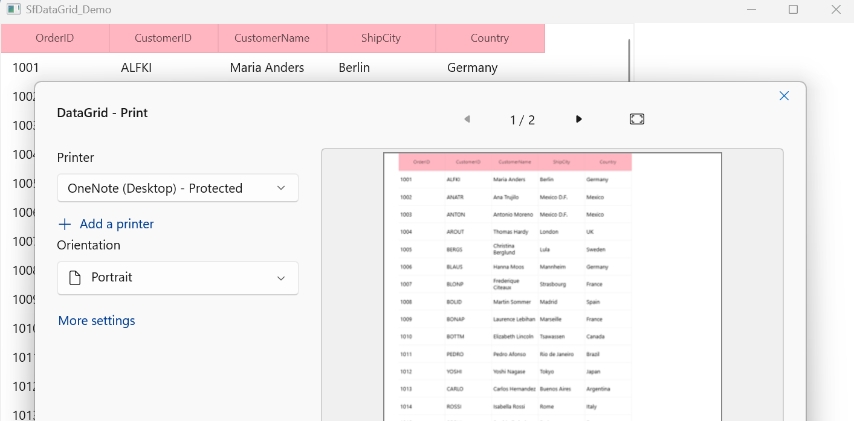The height and width of the screenshot is (421, 854).
Task: Open the Printer dropdown showing OneNote (Desktop)
Action: (178, 188)
